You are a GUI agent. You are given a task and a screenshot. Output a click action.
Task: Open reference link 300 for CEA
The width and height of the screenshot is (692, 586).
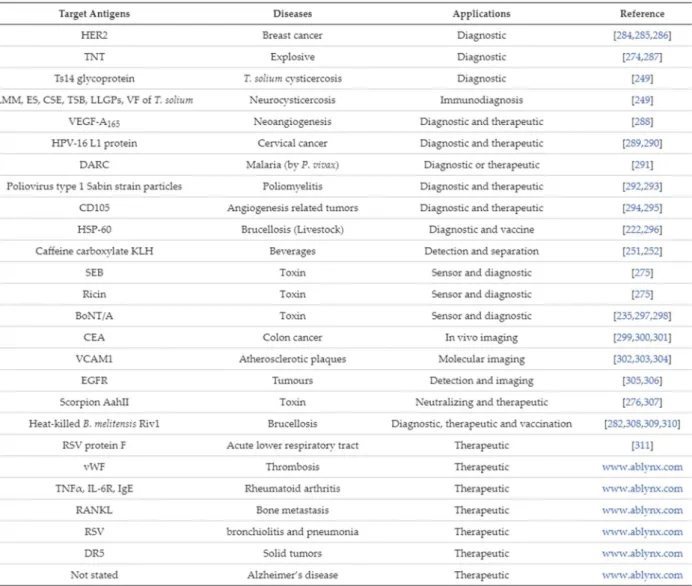tap(643, 338)
